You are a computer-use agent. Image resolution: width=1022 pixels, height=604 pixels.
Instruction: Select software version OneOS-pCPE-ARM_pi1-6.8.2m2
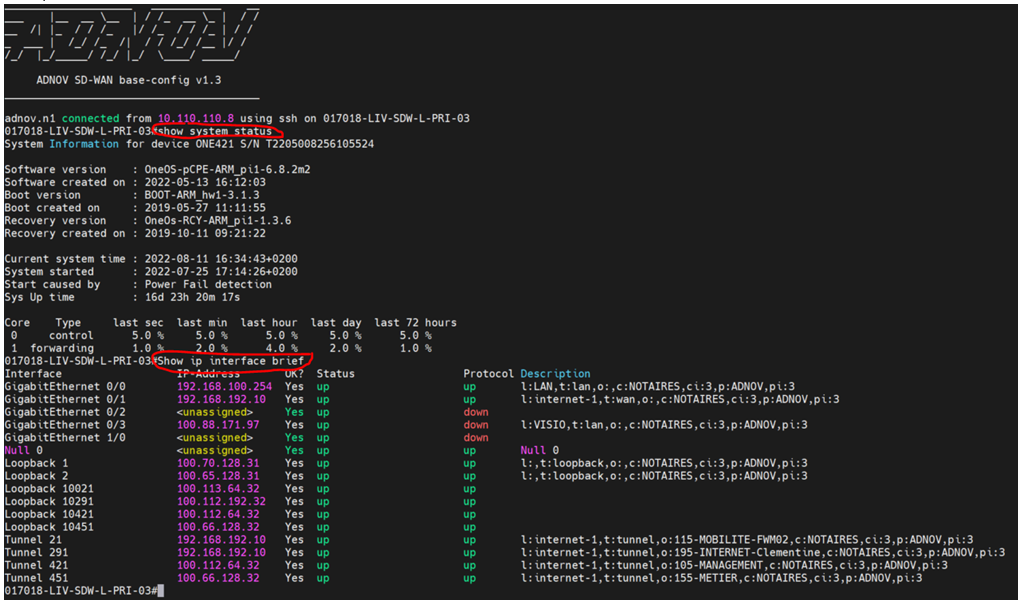coord(227,169)
